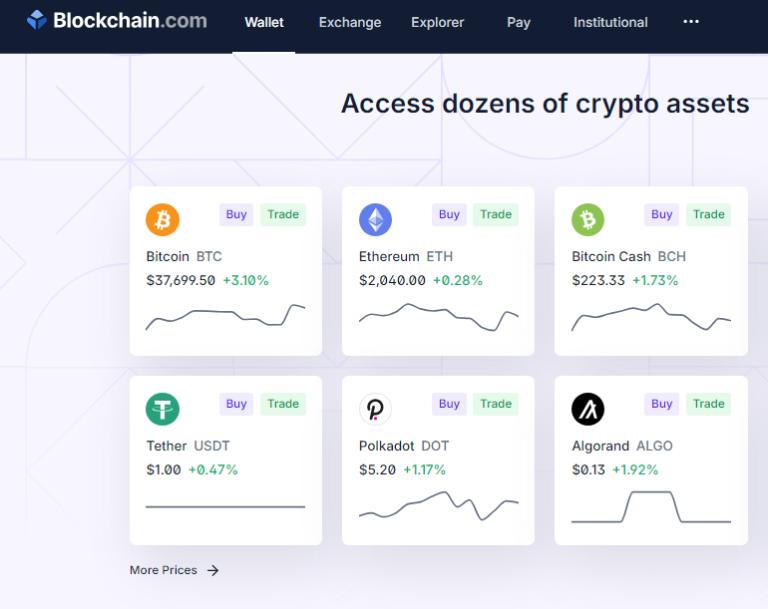Open the Institutional navigation item
Viewport: 768px width, 609px height.
click(610, 23)
